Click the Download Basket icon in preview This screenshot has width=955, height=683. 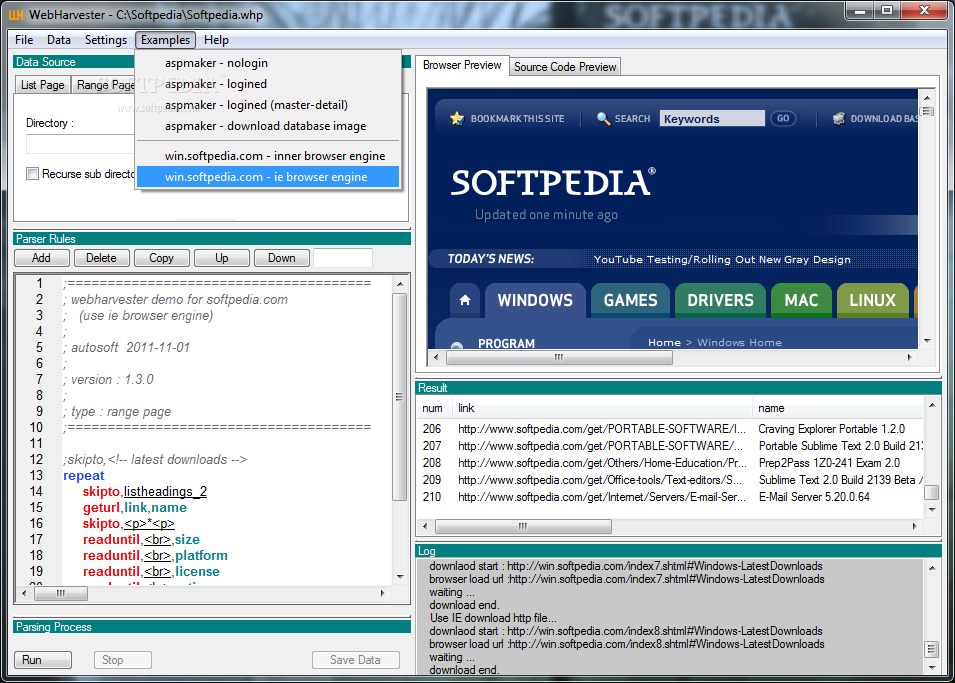(839, 118)
